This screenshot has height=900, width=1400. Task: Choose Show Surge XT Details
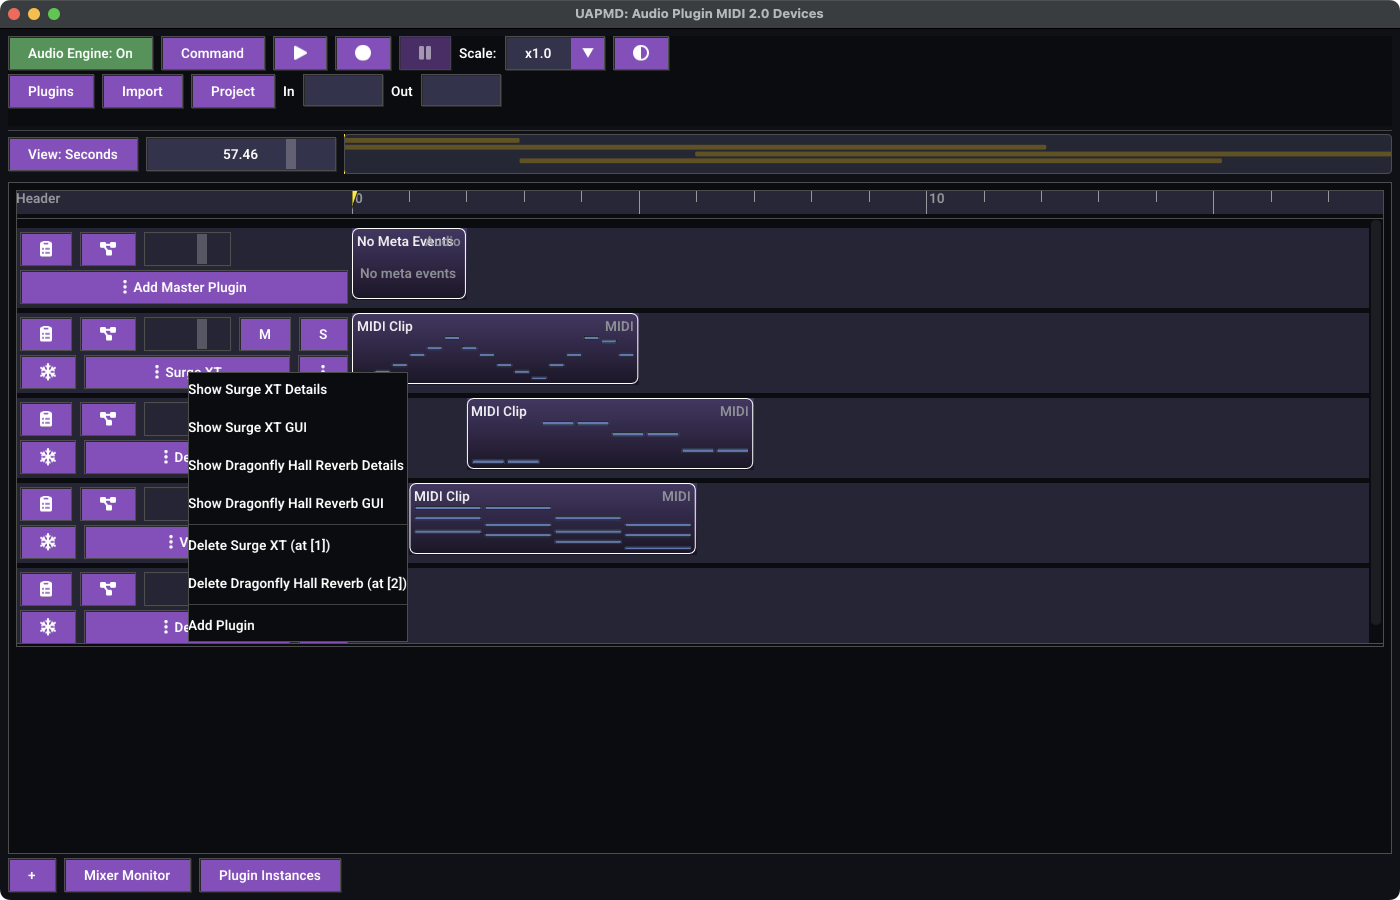(x=297, y=389)
